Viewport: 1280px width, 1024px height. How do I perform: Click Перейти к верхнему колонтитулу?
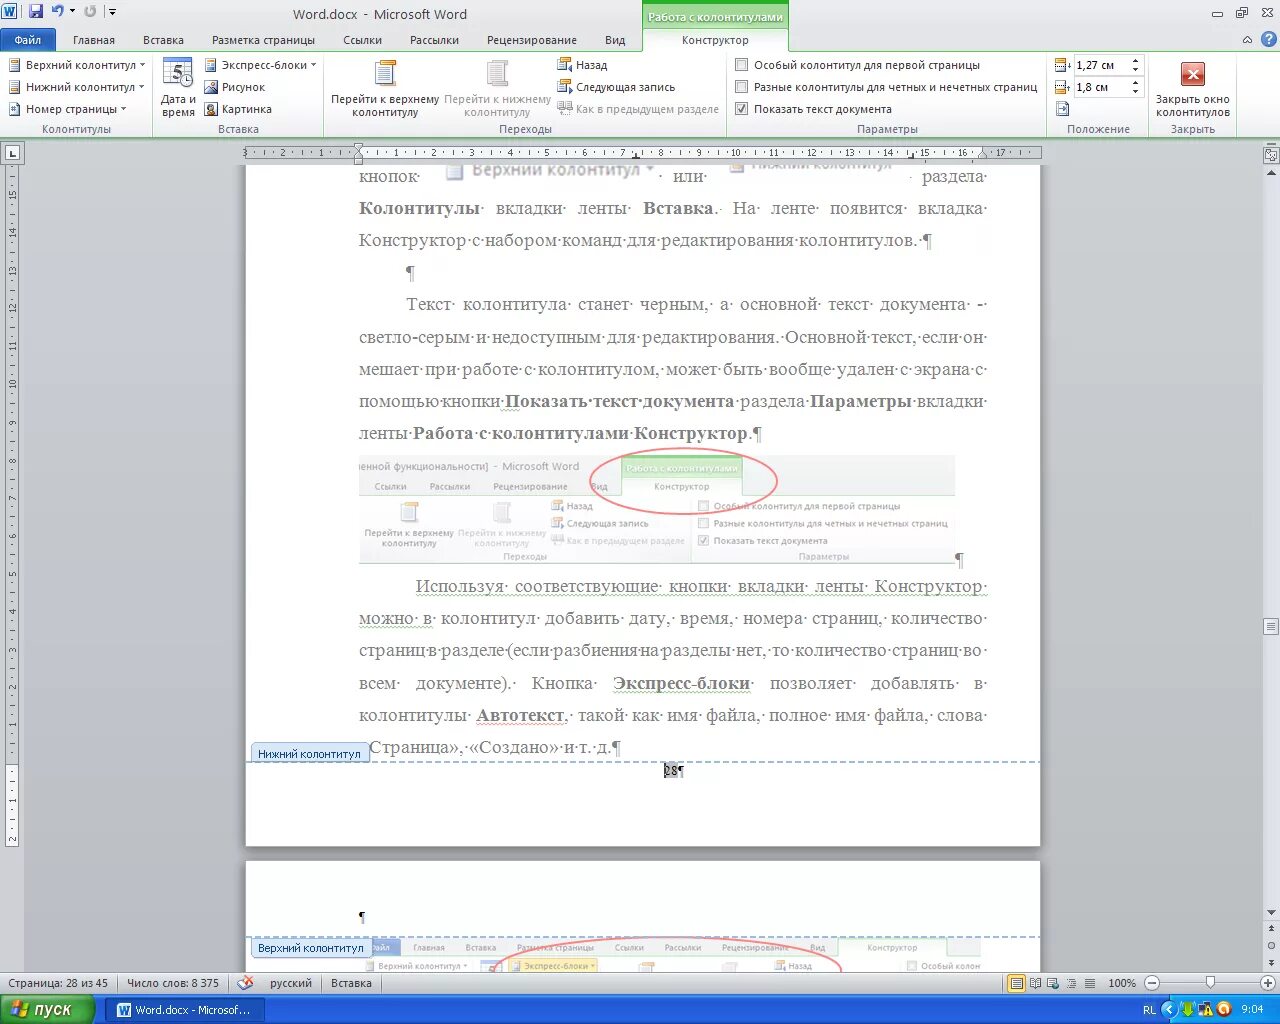point(385,88)
